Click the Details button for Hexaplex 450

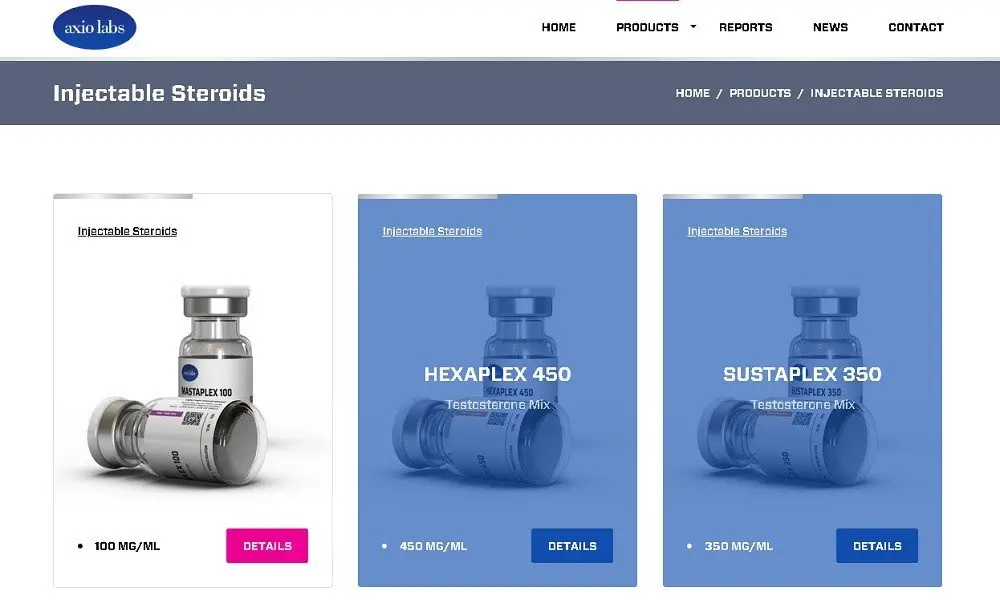click(x=572, y=546)
